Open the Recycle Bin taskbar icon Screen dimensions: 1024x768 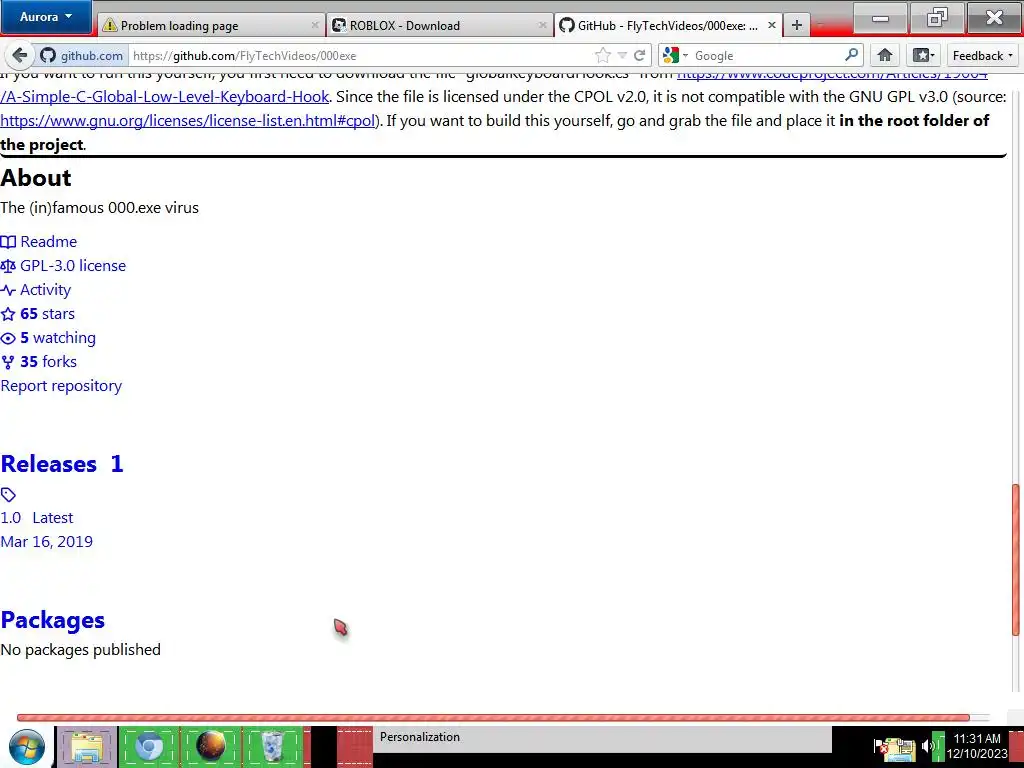(x=272, y=746)
